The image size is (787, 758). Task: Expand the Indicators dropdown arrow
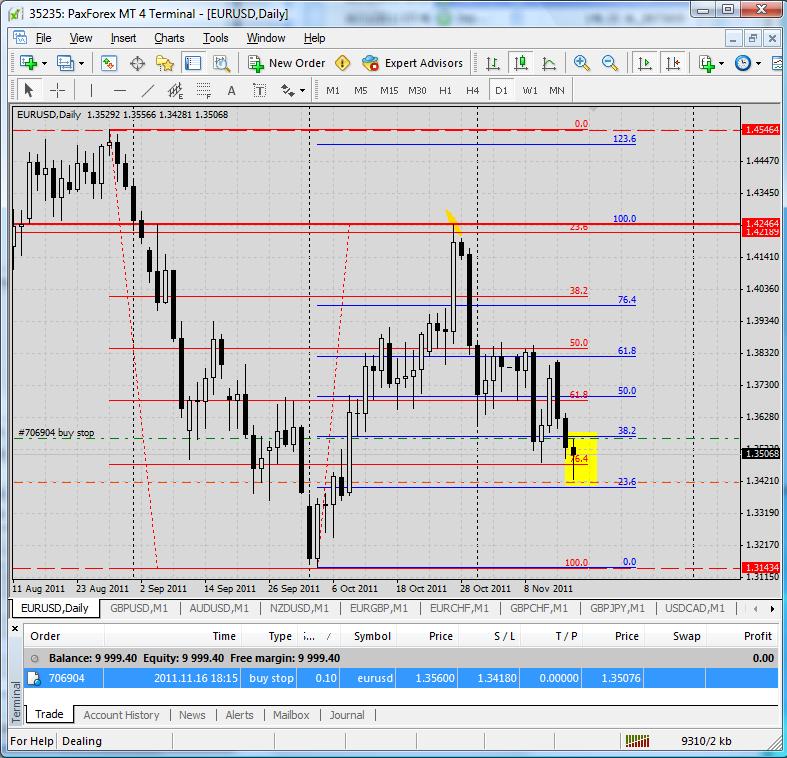click(722, 63)
